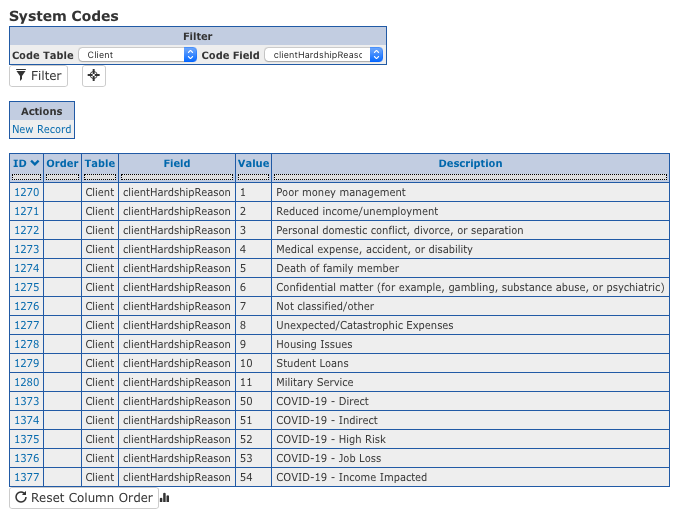Screen dimensions: 696x523
Task: Open record ID 1277
Action: point(27,325)
